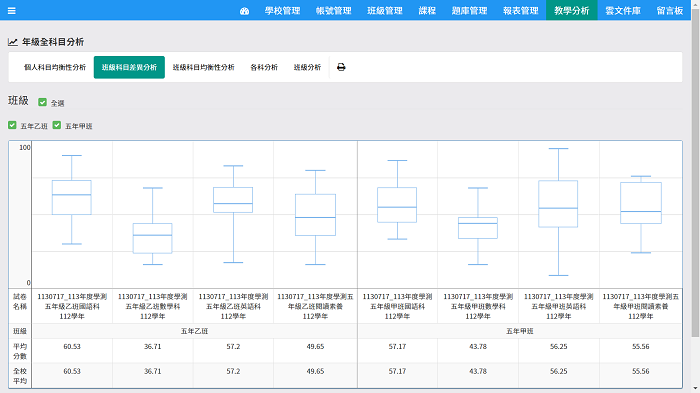Click the 五年乙班 閱讀素養 box plot

tap(316, 217)
